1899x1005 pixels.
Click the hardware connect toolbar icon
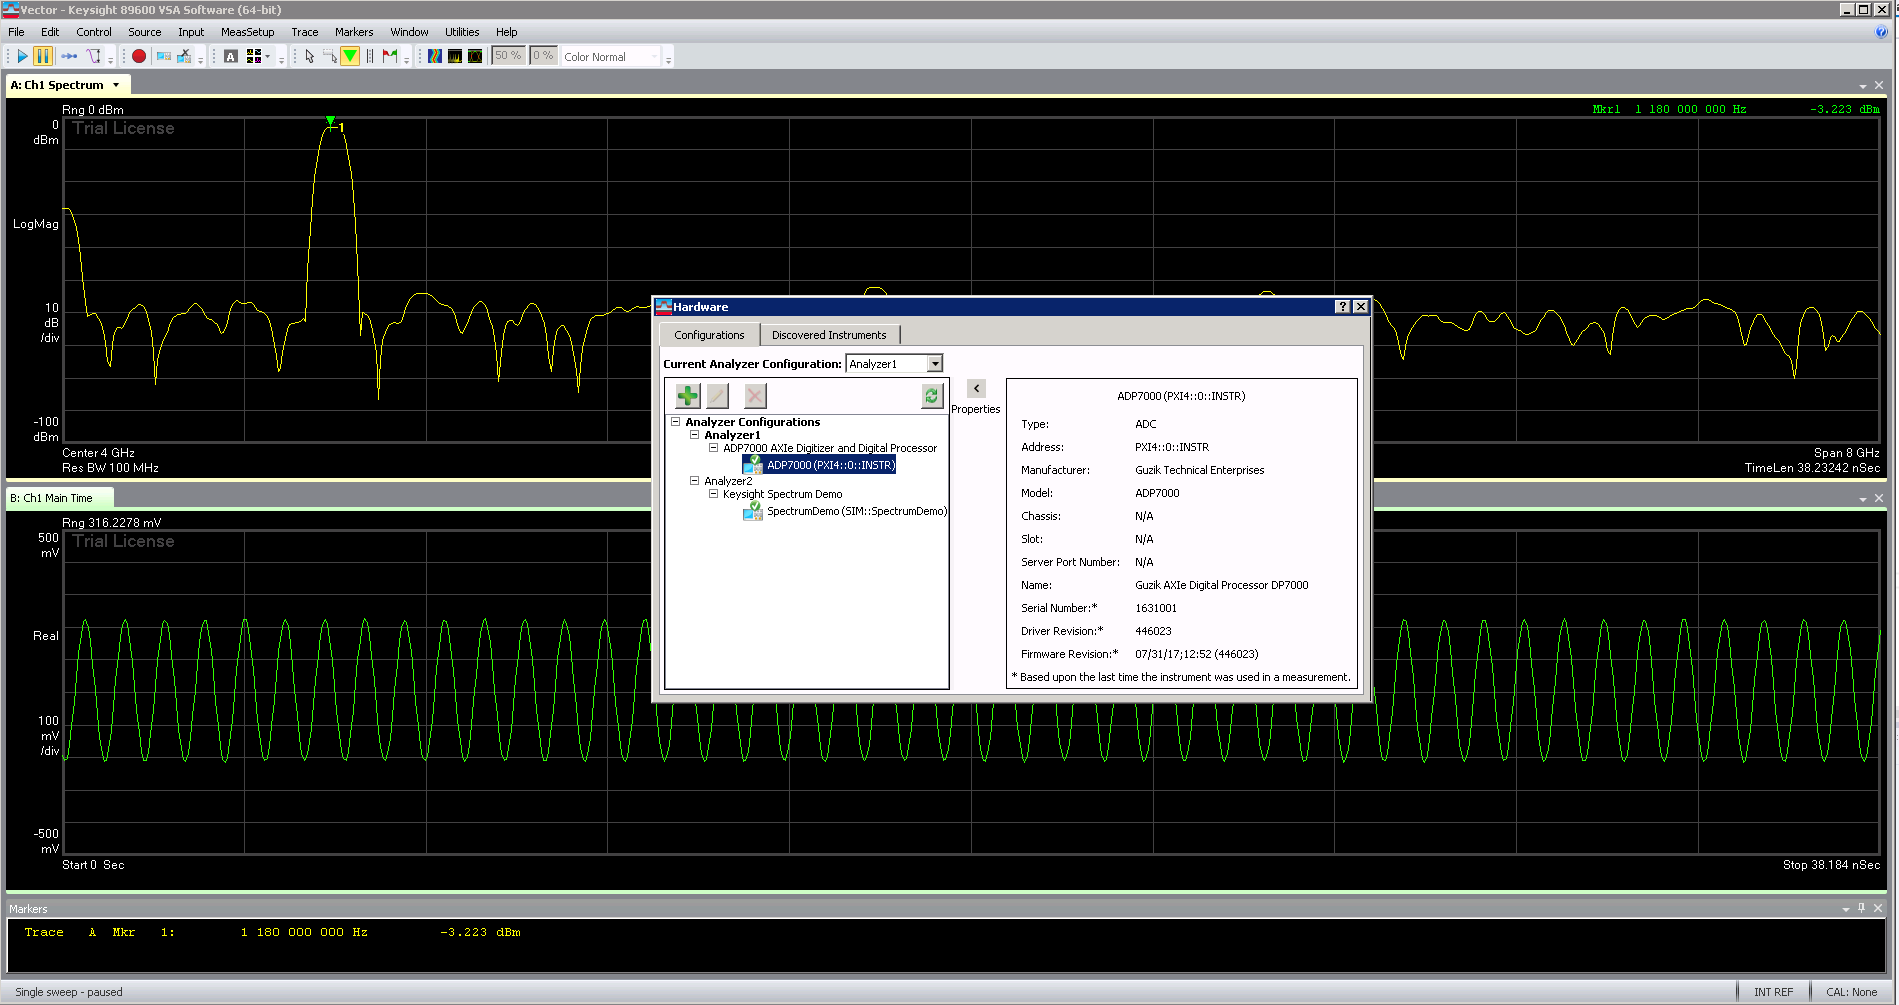[163, 56]
